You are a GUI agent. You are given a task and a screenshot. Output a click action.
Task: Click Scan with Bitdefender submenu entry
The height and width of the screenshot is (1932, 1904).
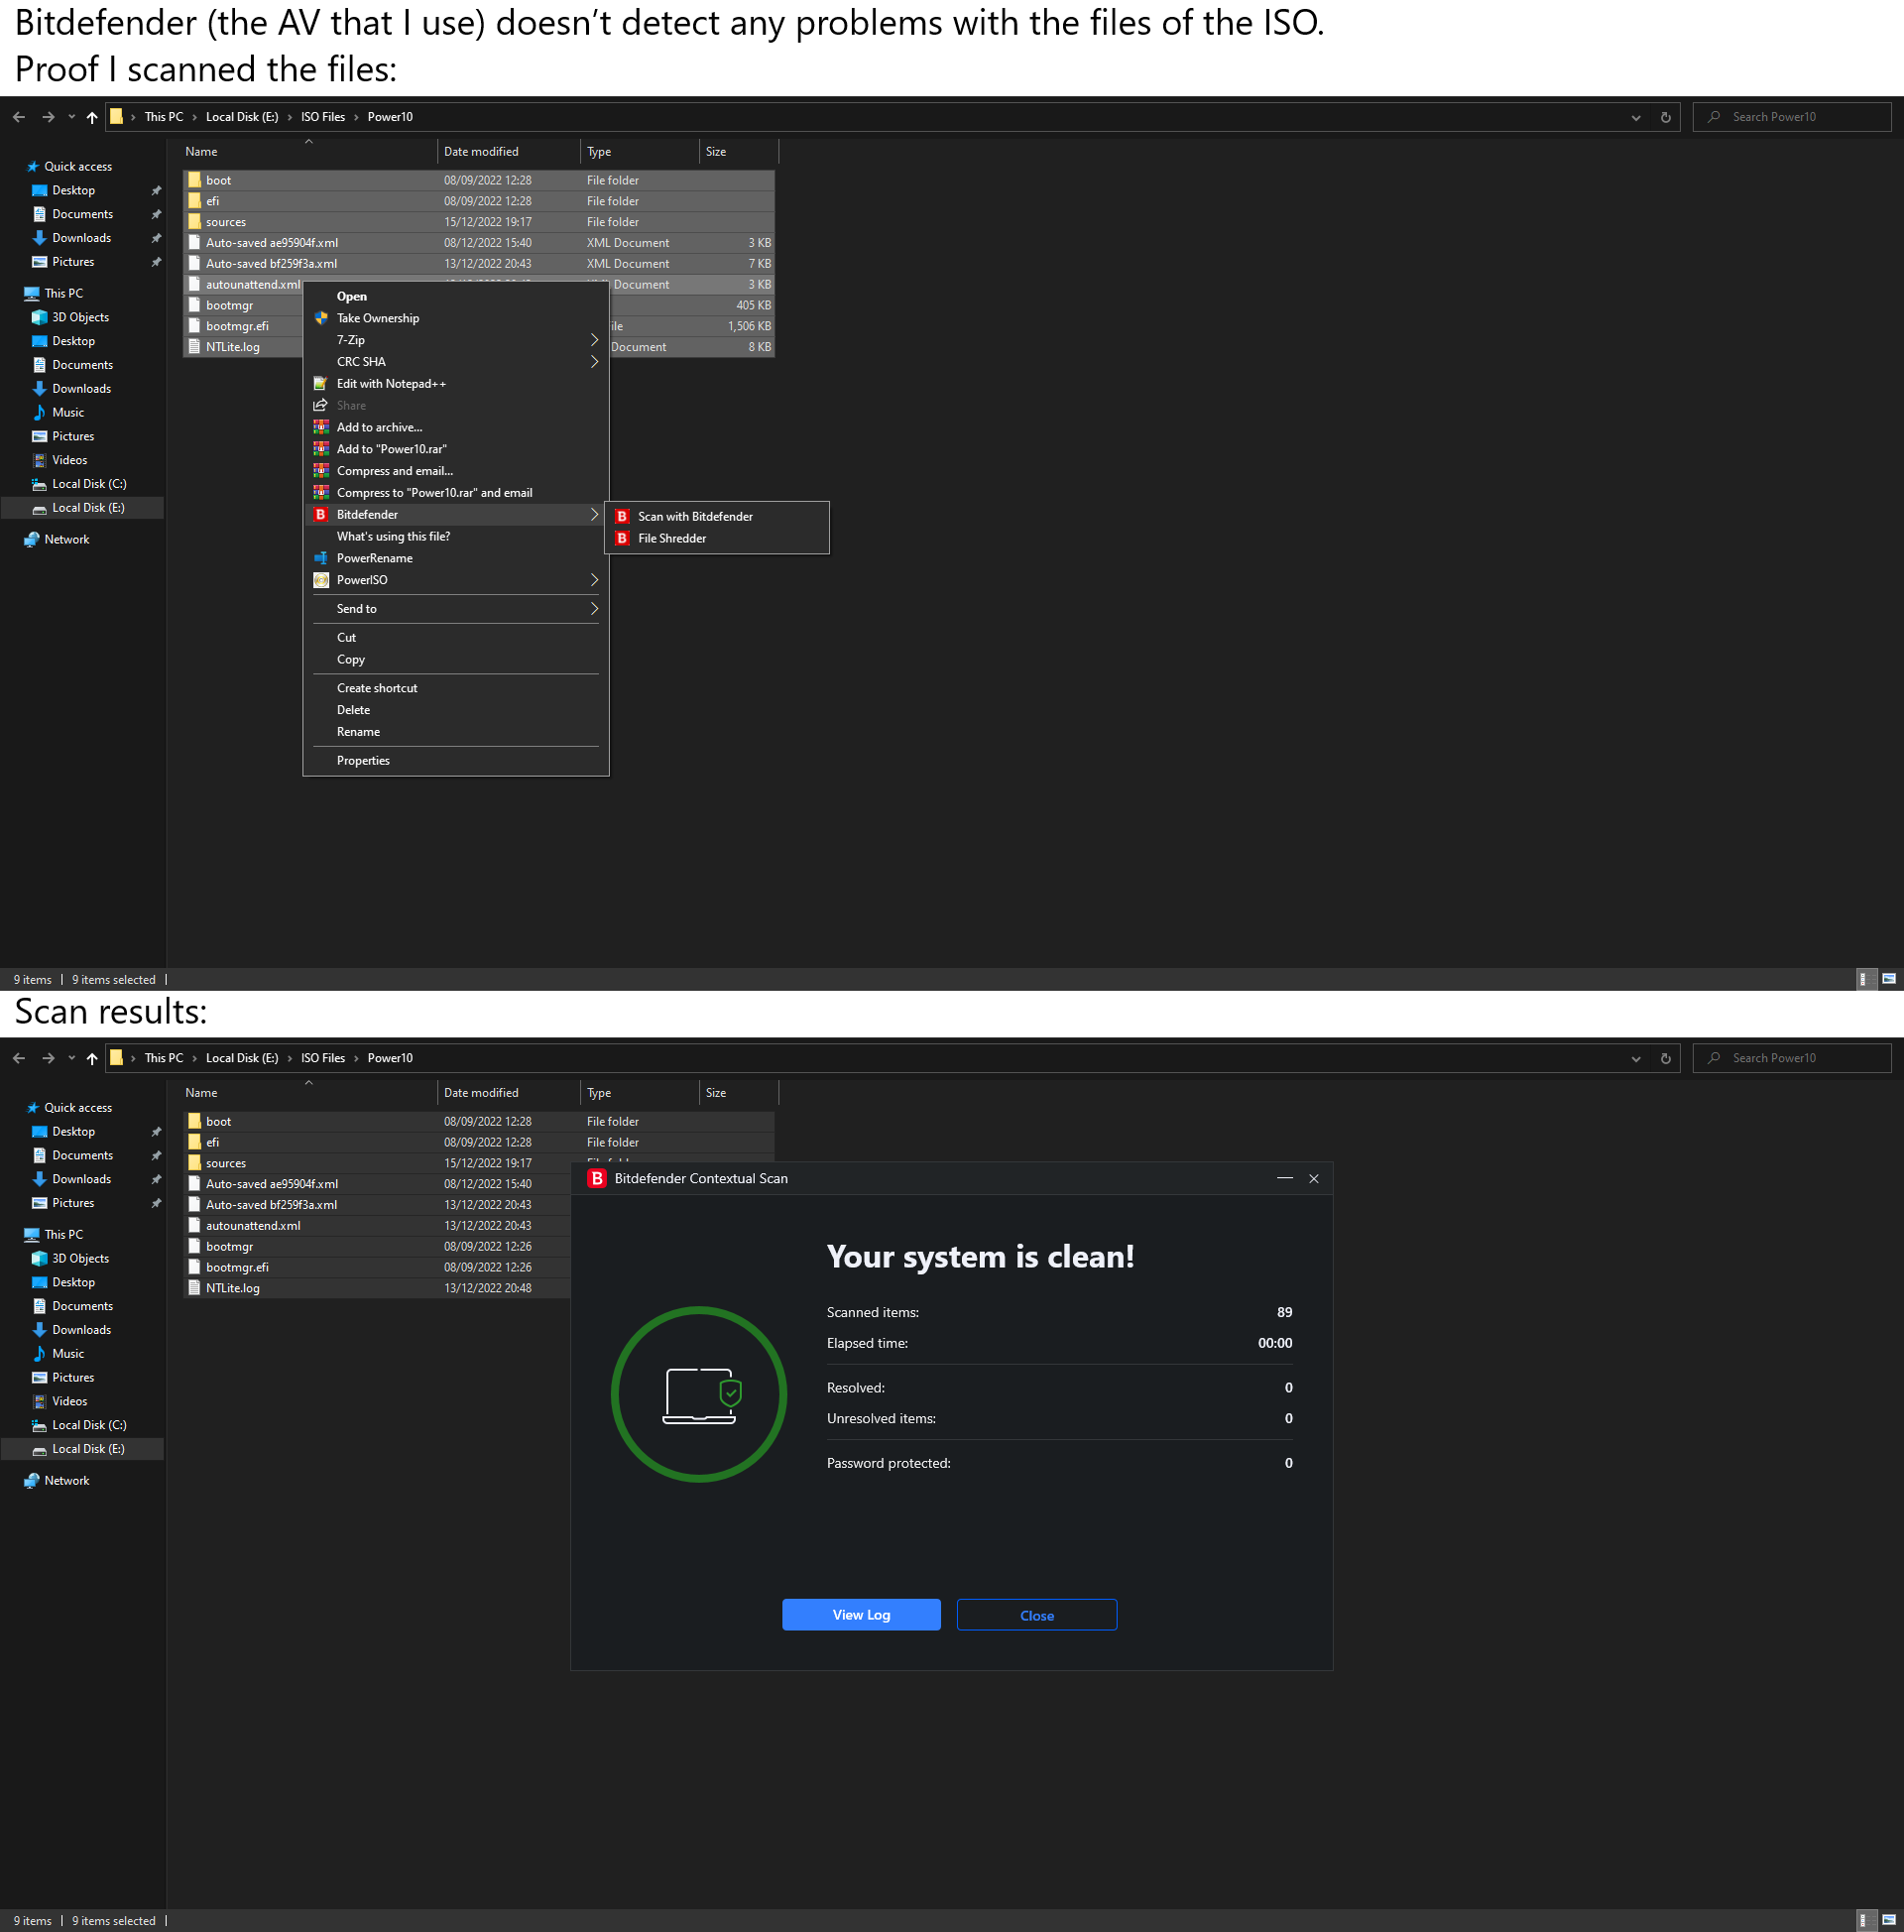695,516
